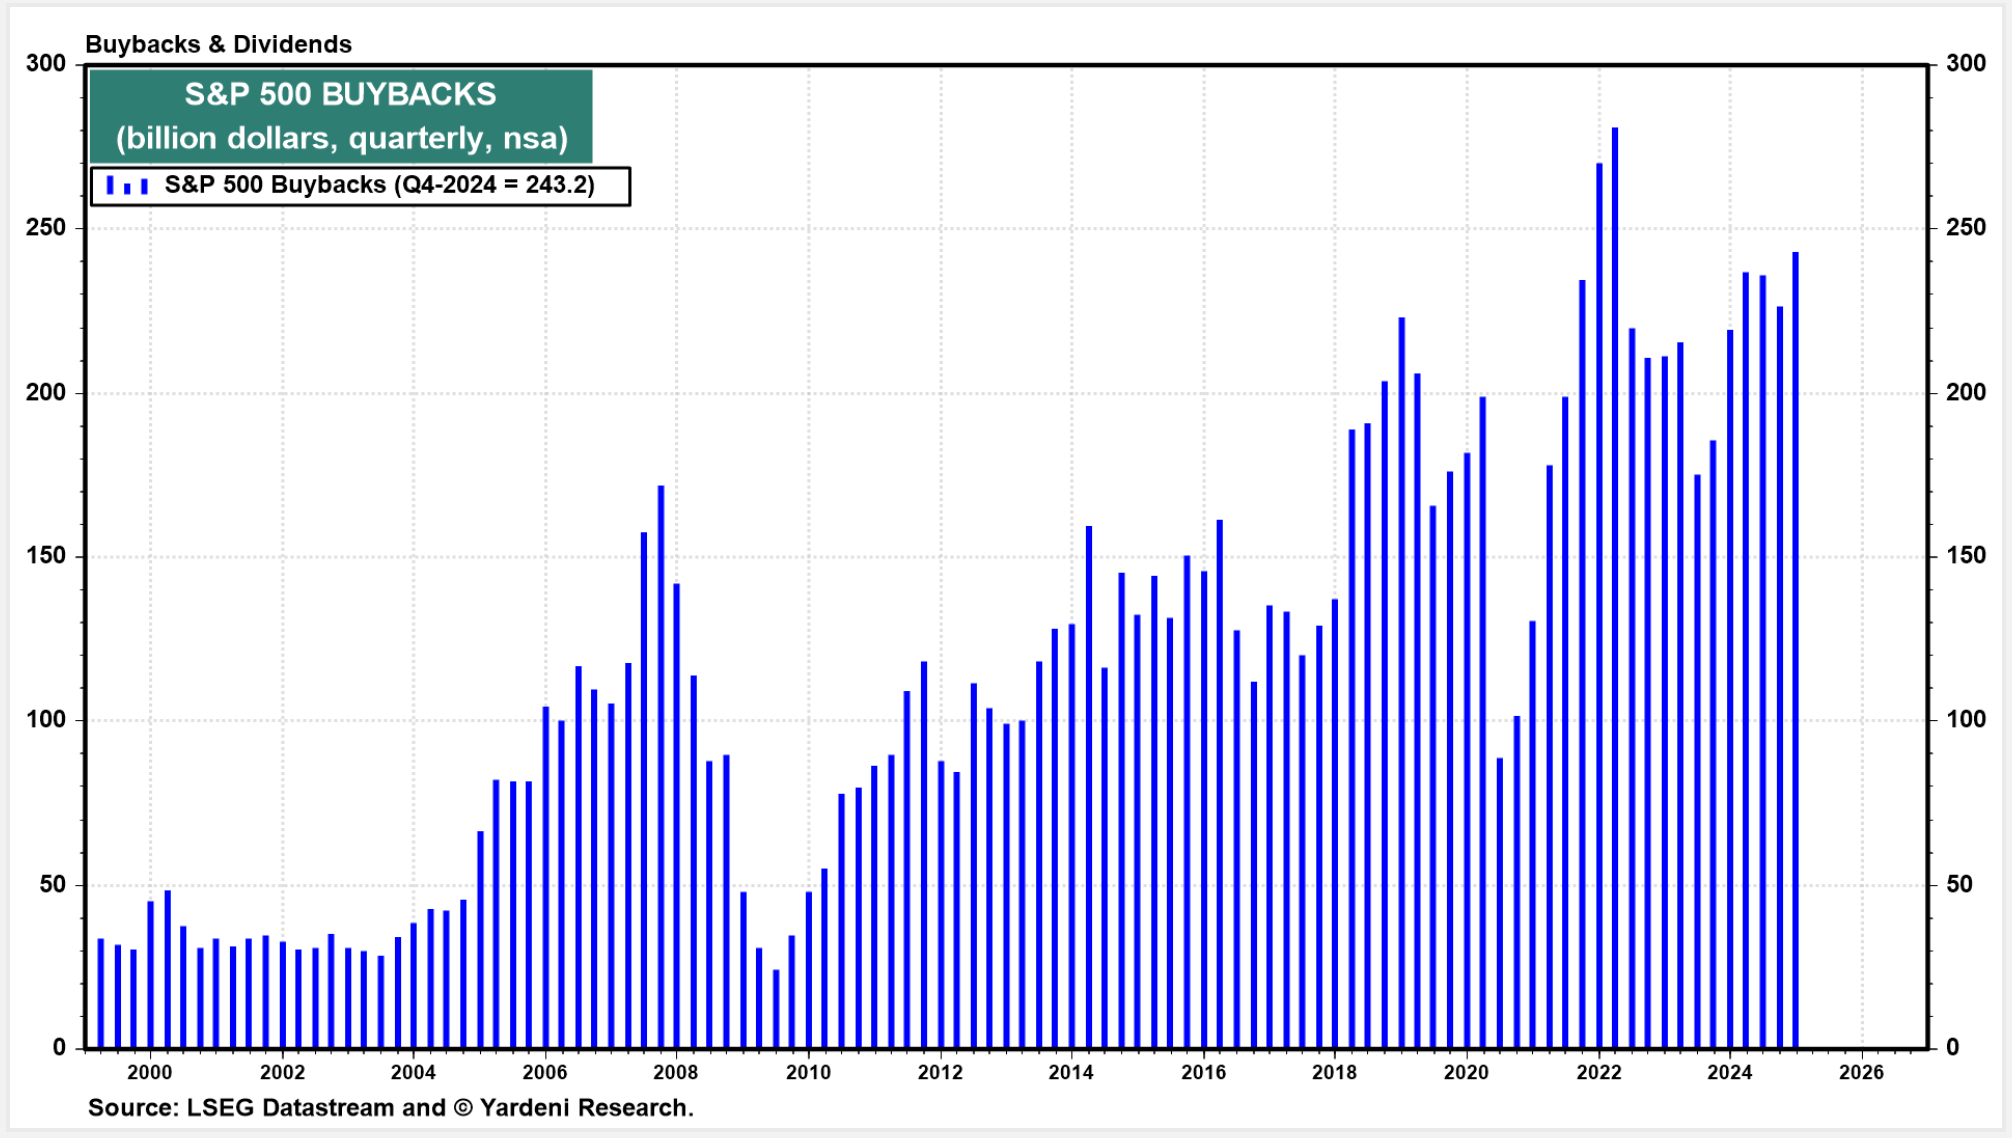The width and height of the screenshot is (2012, 1138).
Task: Click the Buybacks & Dividends heading
Action: point(218,44)
